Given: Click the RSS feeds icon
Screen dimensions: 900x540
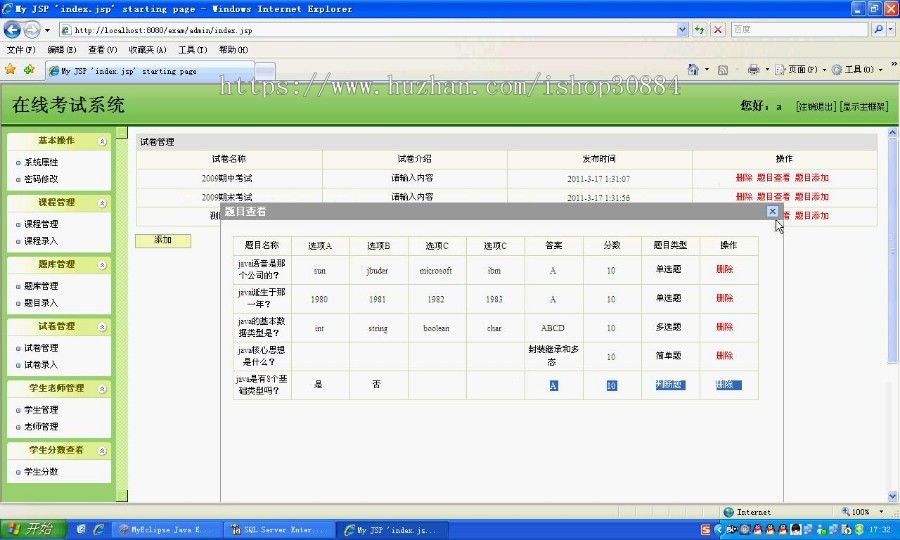Looking at the screenshot, I should pos(723,70).
